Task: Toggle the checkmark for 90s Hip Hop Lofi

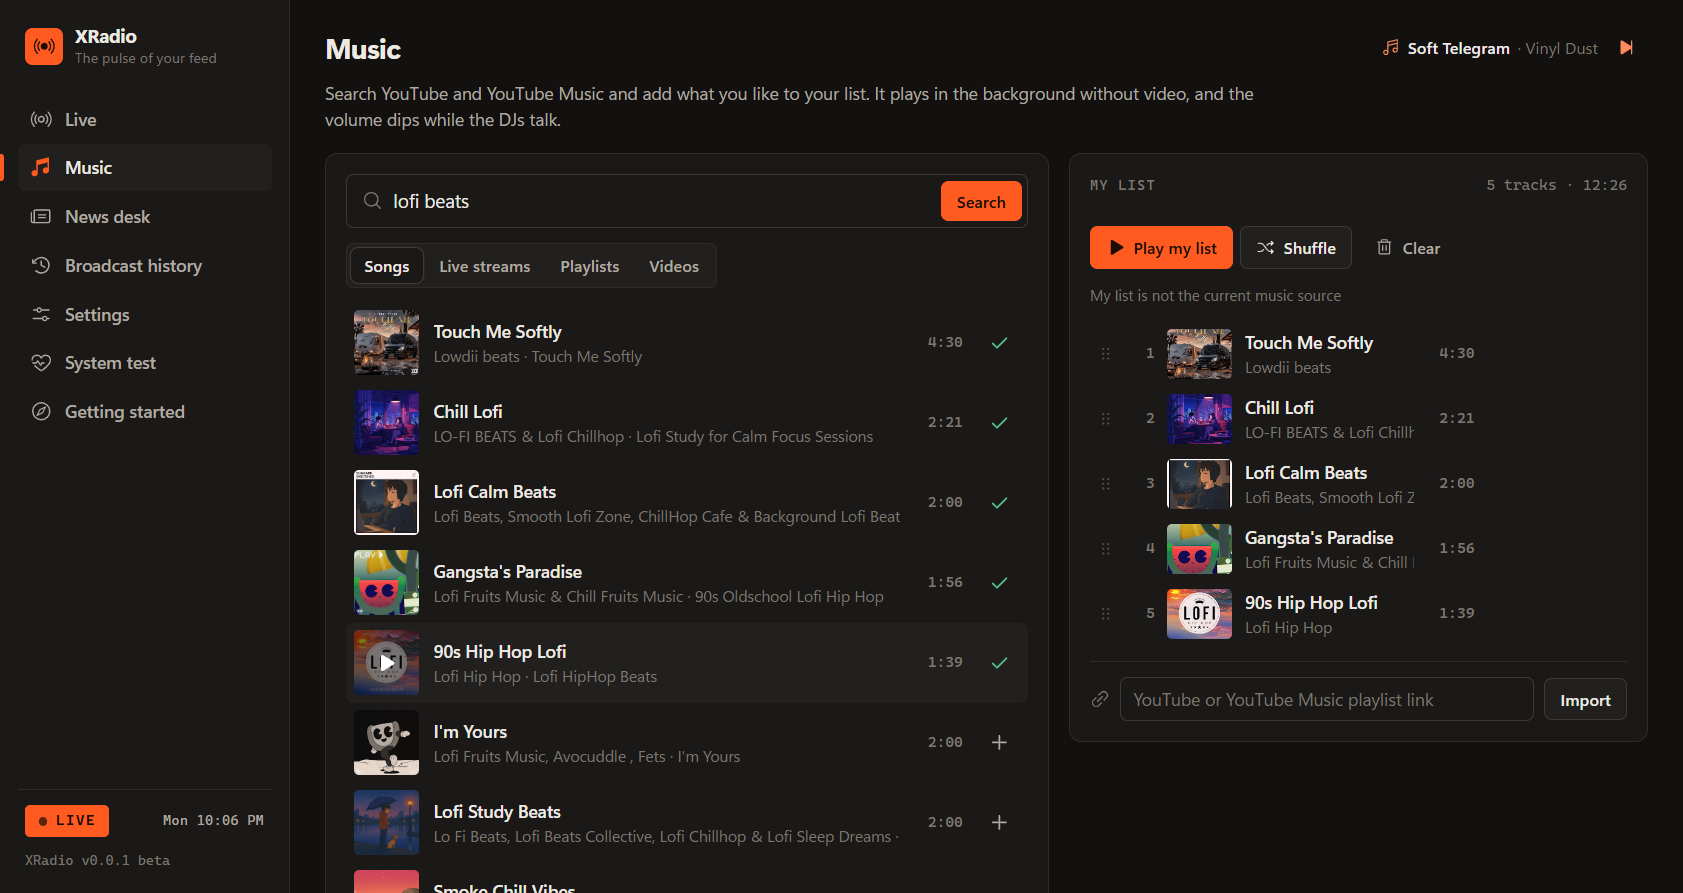Action: point(999,663)
